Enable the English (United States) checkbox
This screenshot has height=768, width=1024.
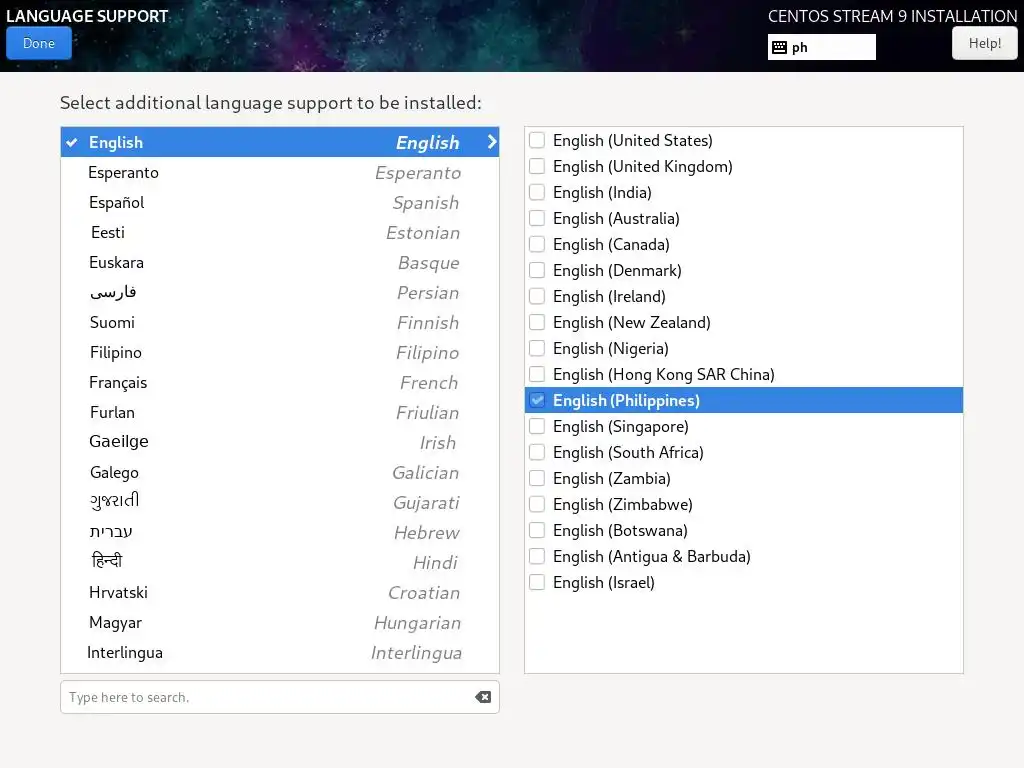click(x=537, y=140)
